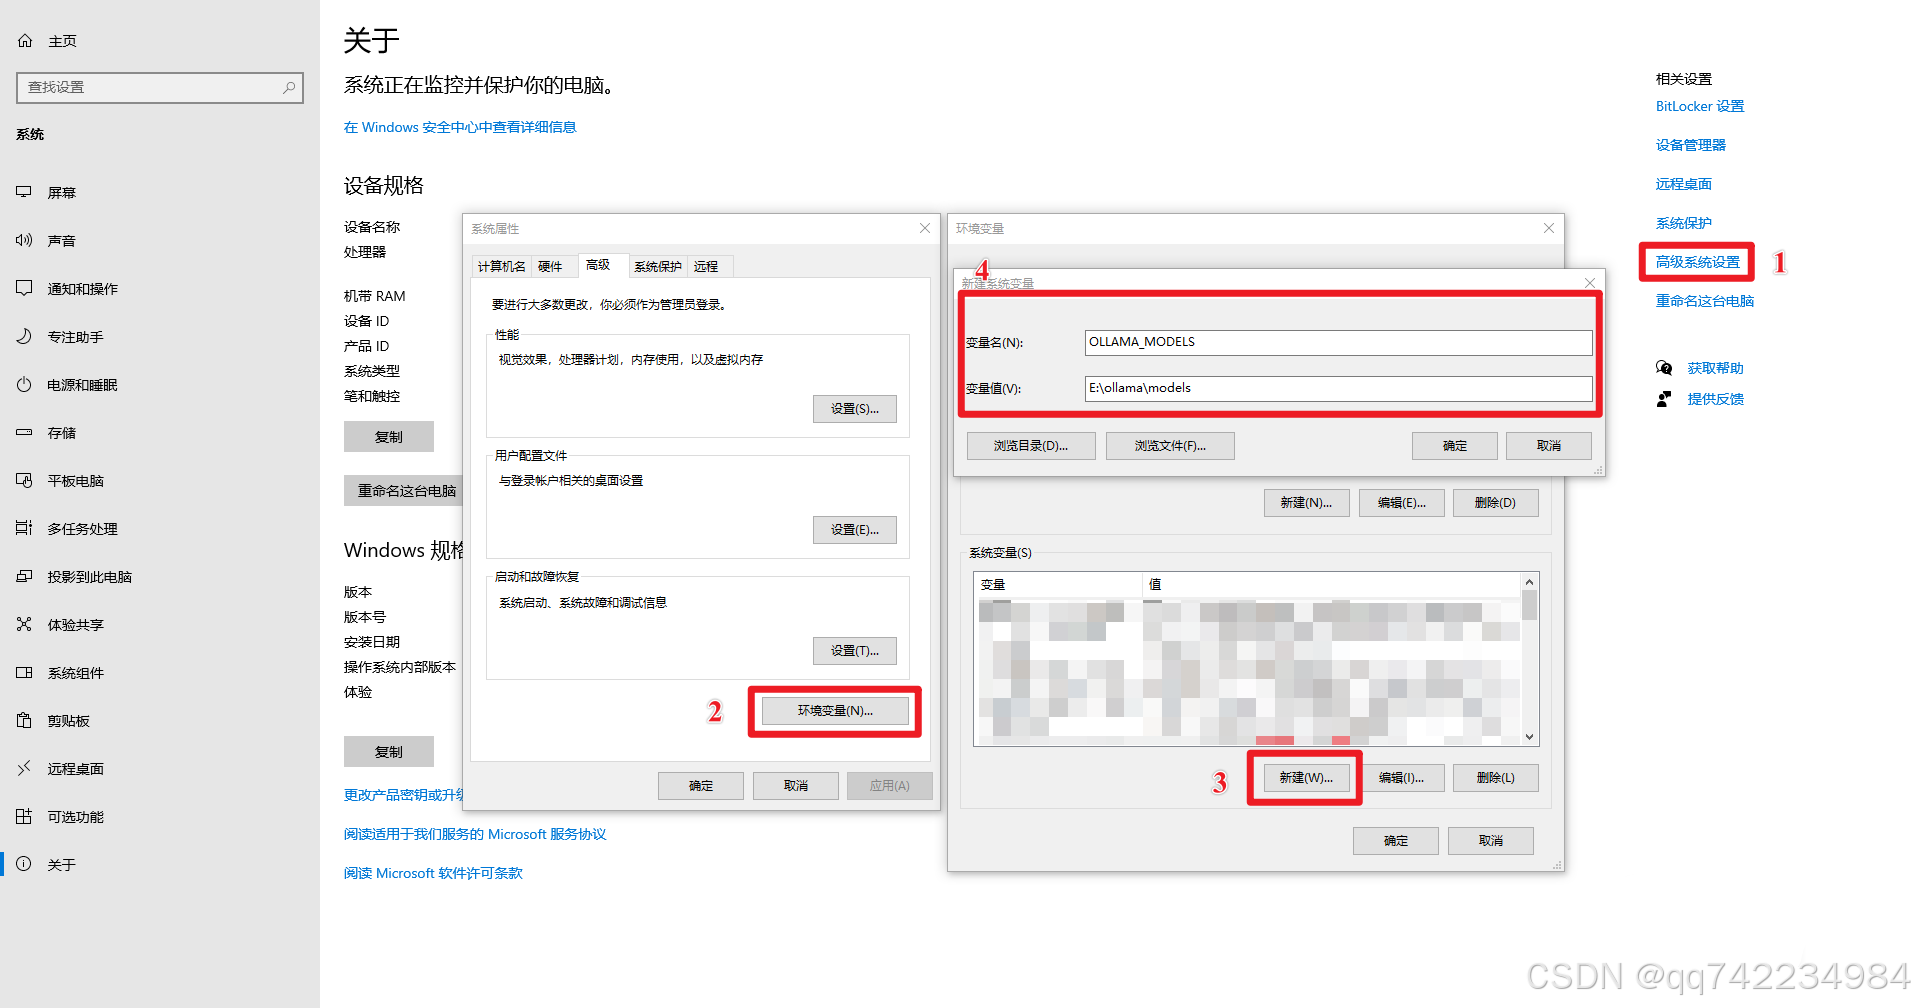Click the Environment Variables (环境变量) button
The height and width of the screenshot is (1008, 1915).
tap(835, 711)
